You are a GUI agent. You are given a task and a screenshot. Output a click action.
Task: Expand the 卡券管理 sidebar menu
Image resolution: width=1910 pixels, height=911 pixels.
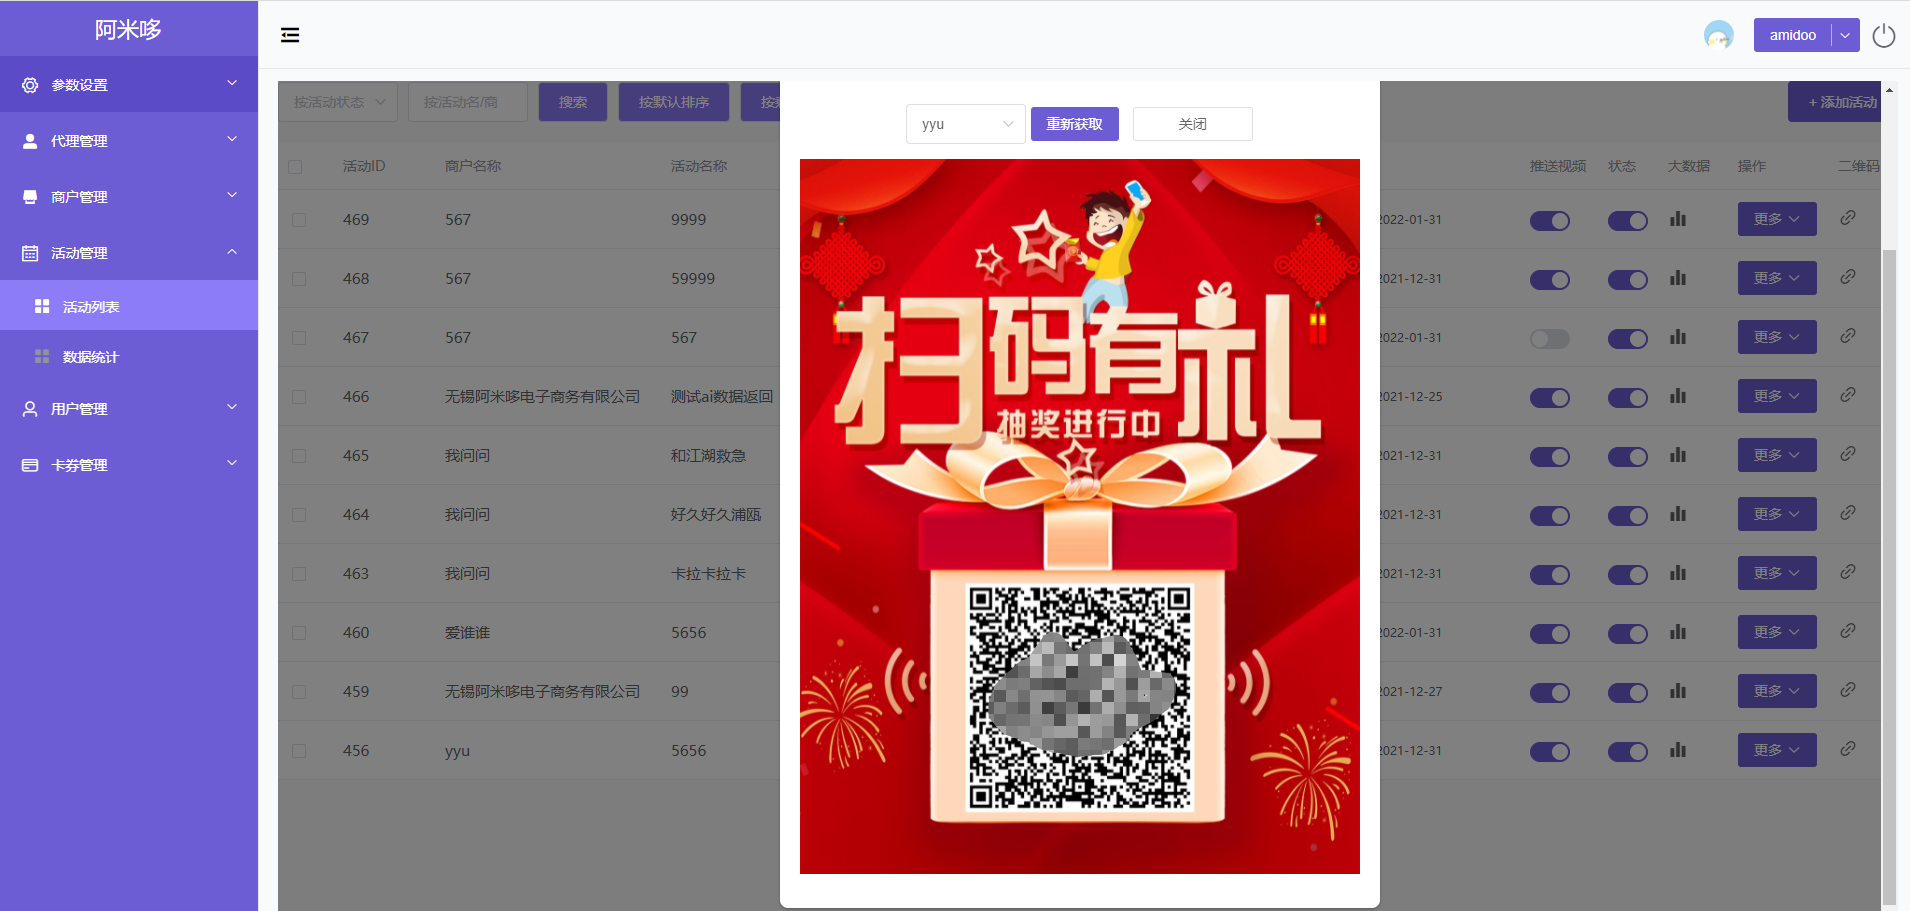click(x=129, y=464)
